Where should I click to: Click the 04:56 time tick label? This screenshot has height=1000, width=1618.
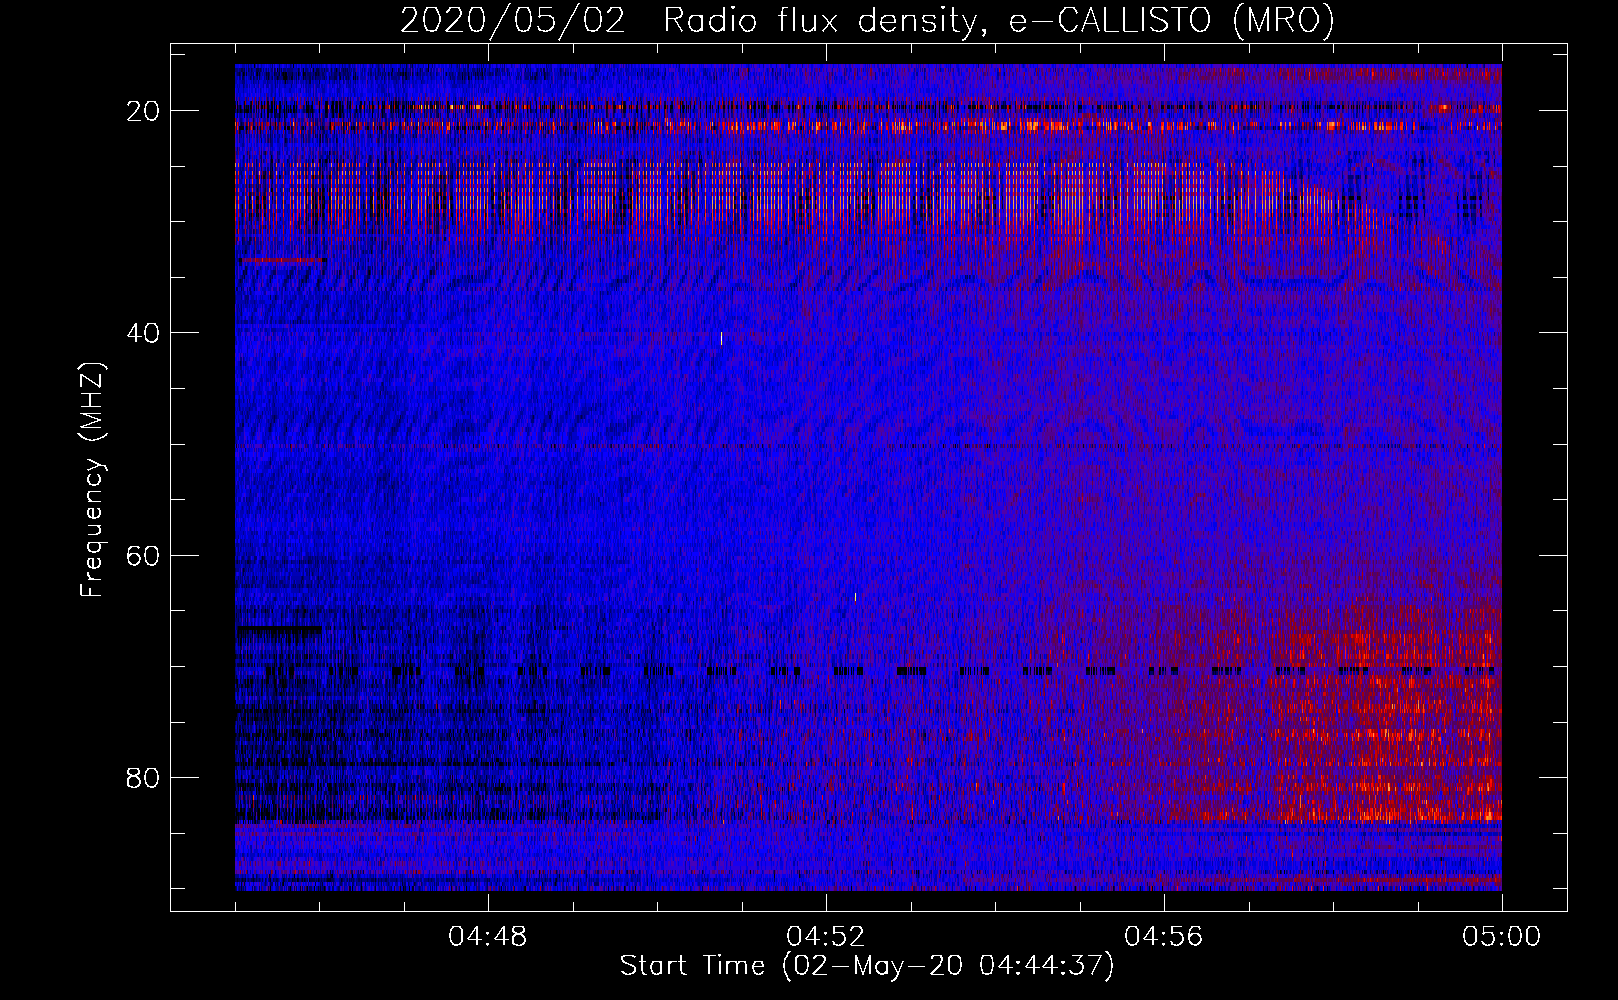1164,937
